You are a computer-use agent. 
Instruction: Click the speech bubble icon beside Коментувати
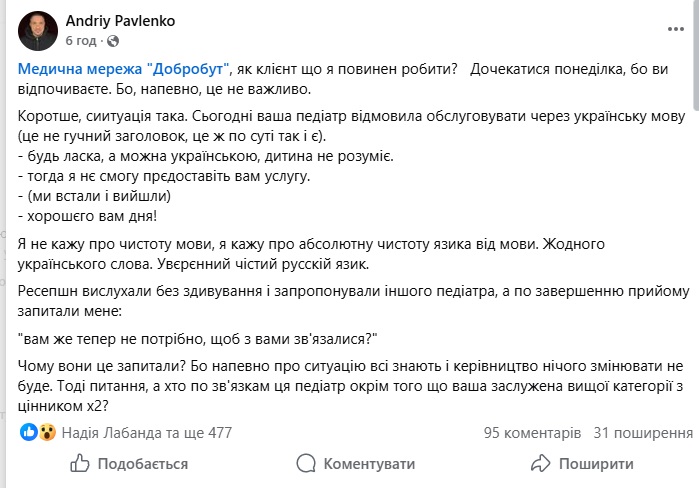(305, 464)
